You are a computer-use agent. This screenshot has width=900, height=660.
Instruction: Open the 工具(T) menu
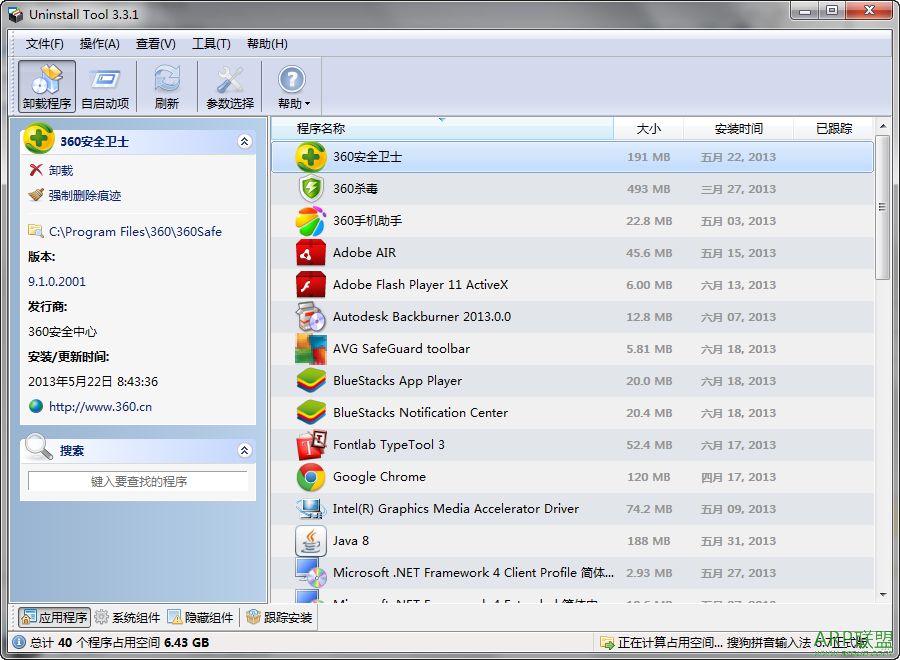point(213,44)
